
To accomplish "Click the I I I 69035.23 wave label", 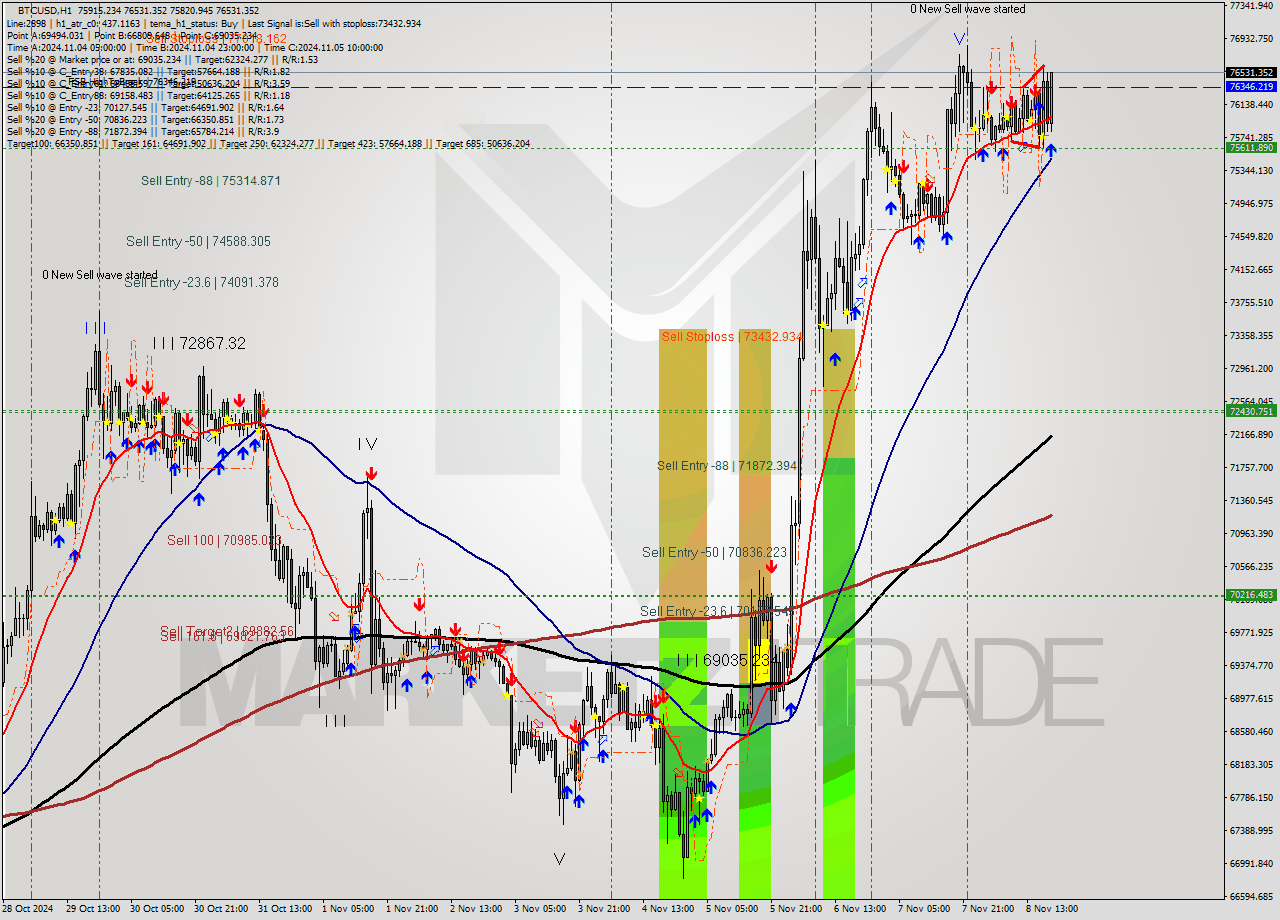I will coord(722,660).
